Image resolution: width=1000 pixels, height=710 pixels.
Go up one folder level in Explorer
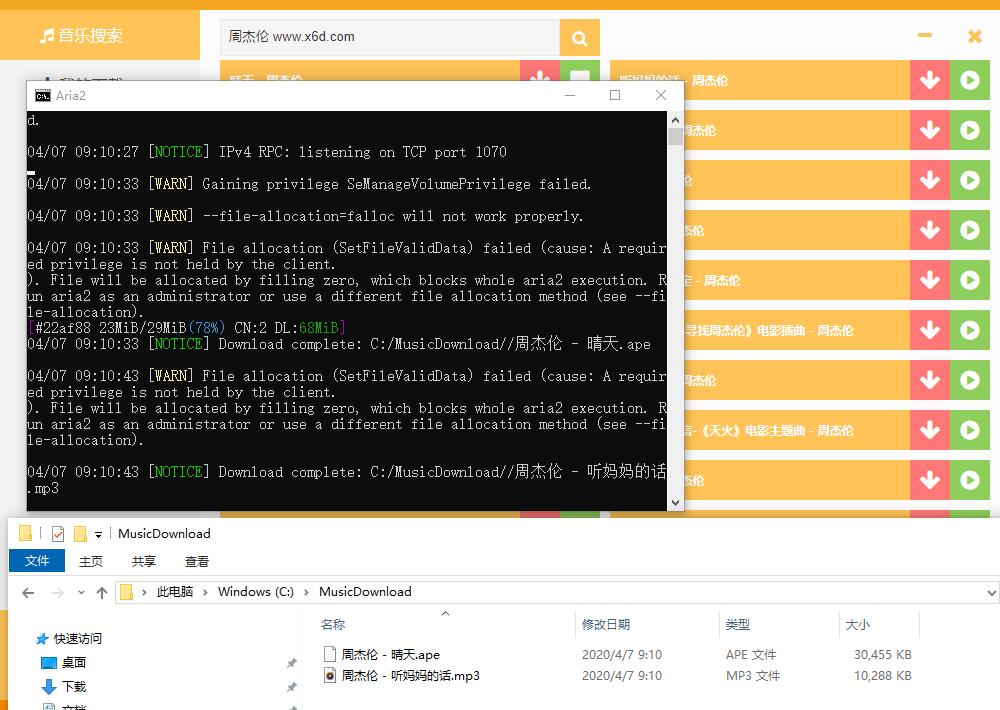pos(101,592)
